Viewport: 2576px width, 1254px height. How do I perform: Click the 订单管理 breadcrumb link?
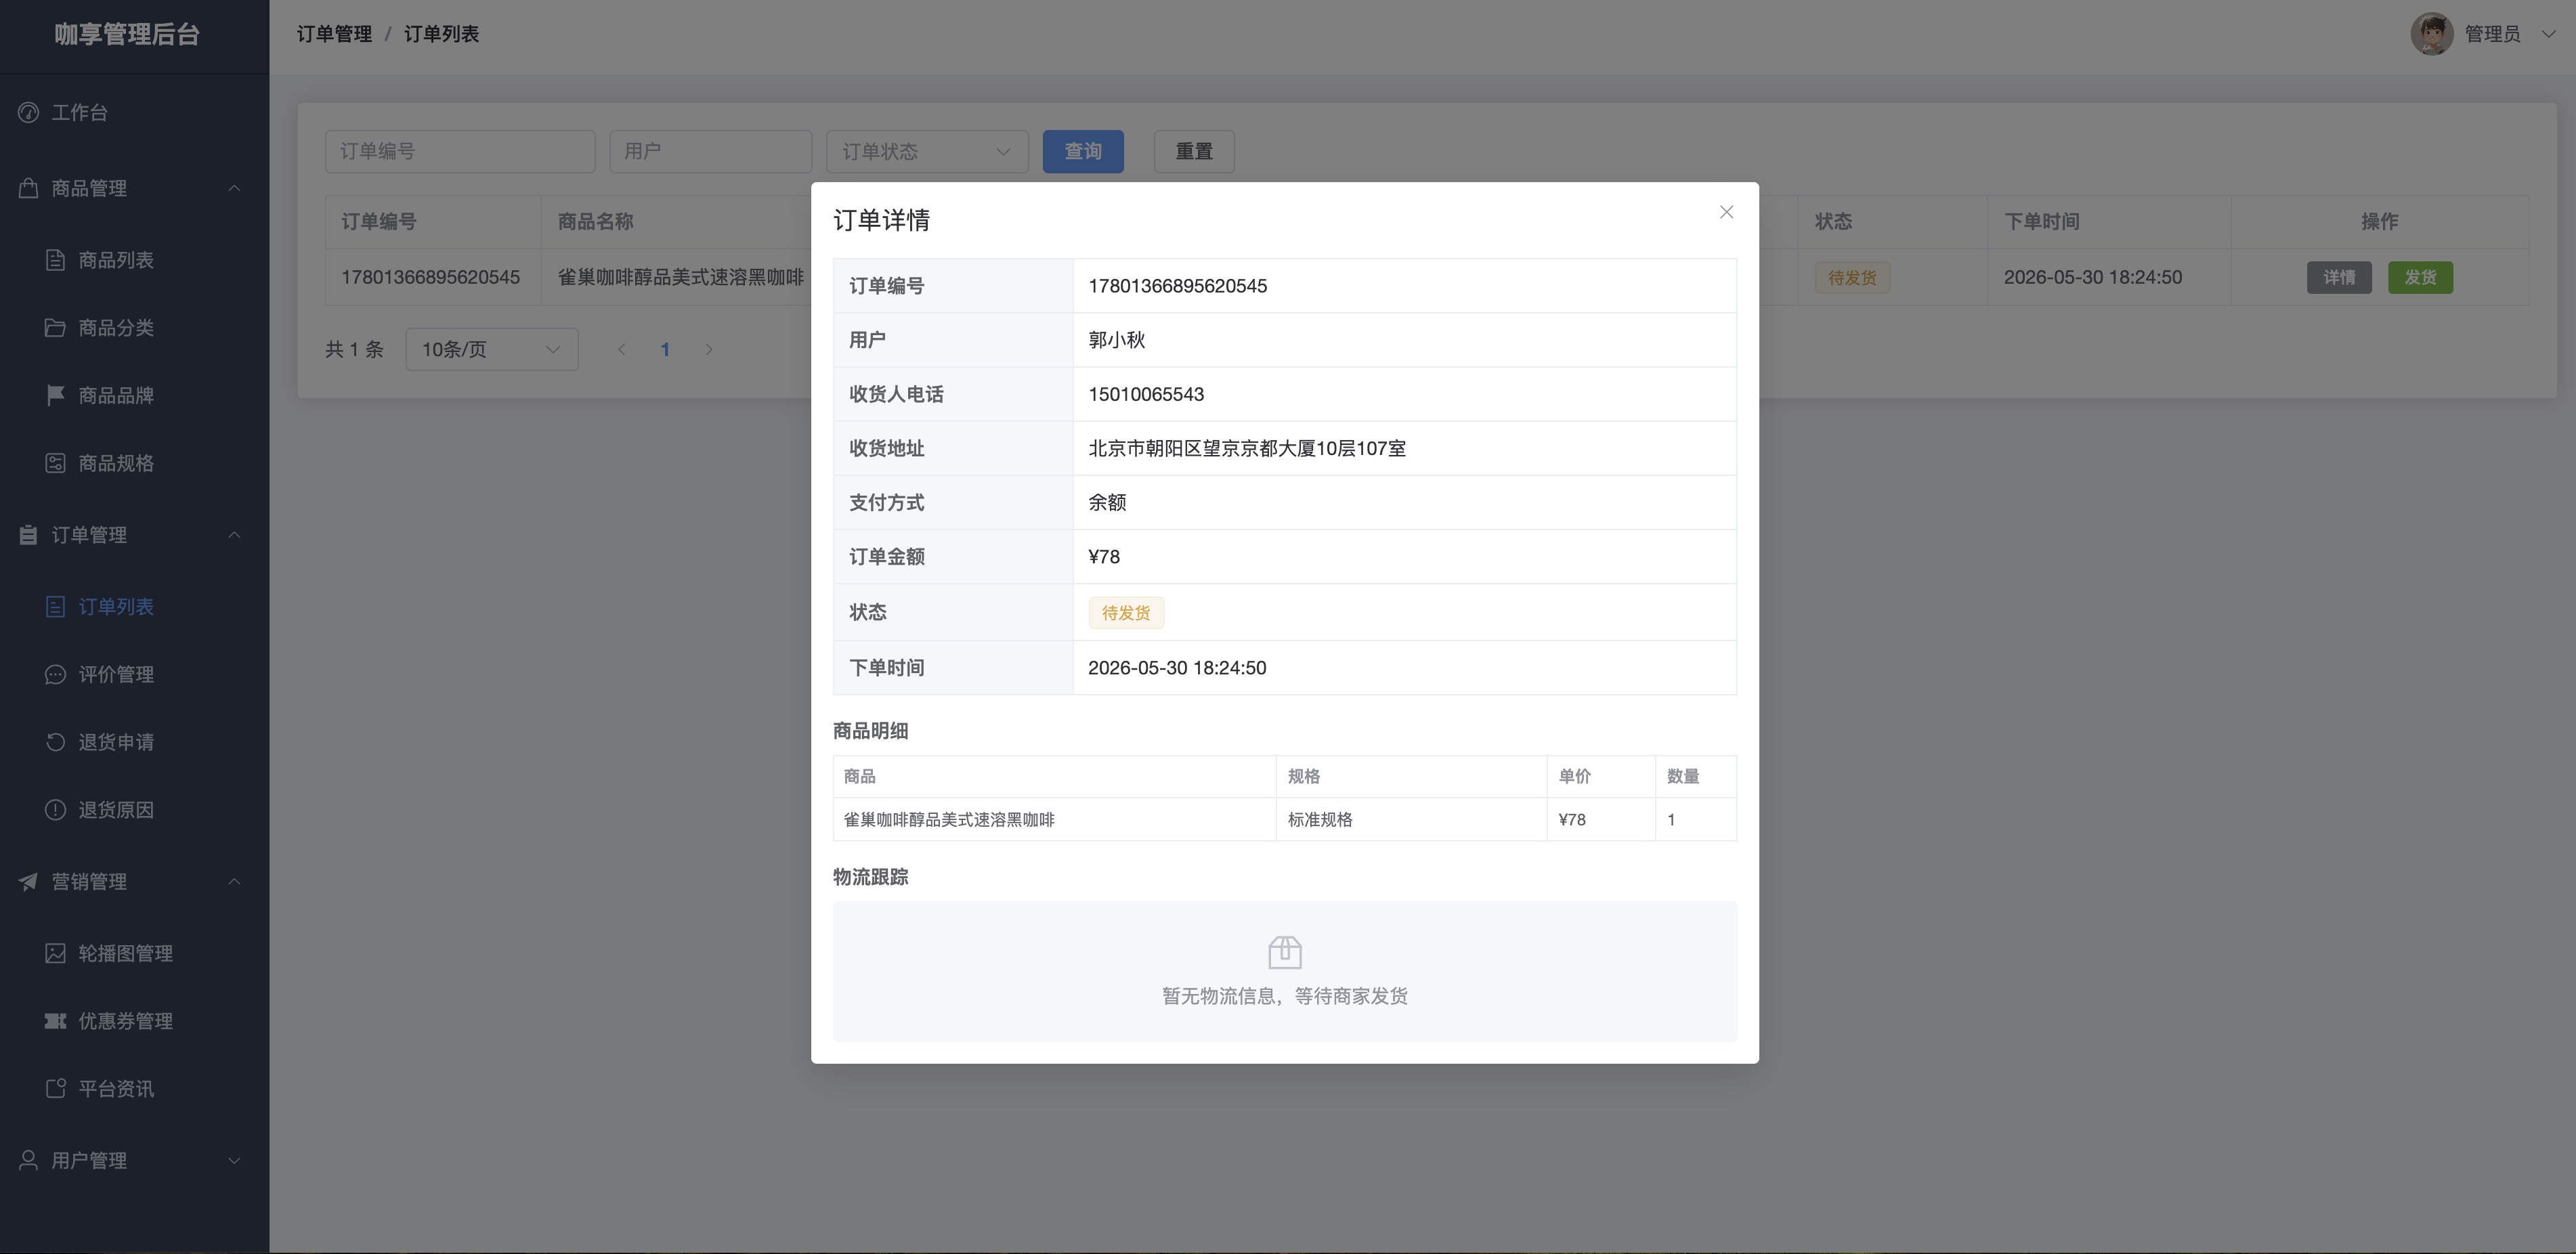tap(334, 34)
